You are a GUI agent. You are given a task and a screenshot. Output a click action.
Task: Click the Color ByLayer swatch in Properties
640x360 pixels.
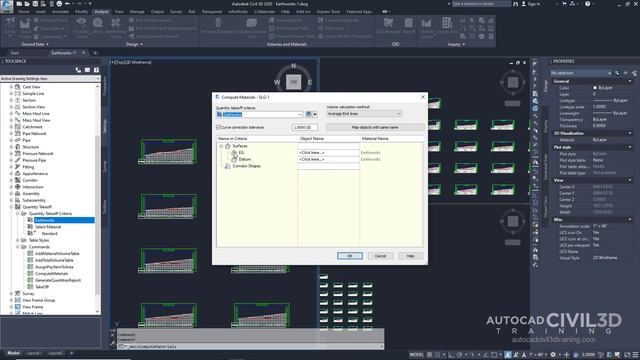[x=595, y=88]
